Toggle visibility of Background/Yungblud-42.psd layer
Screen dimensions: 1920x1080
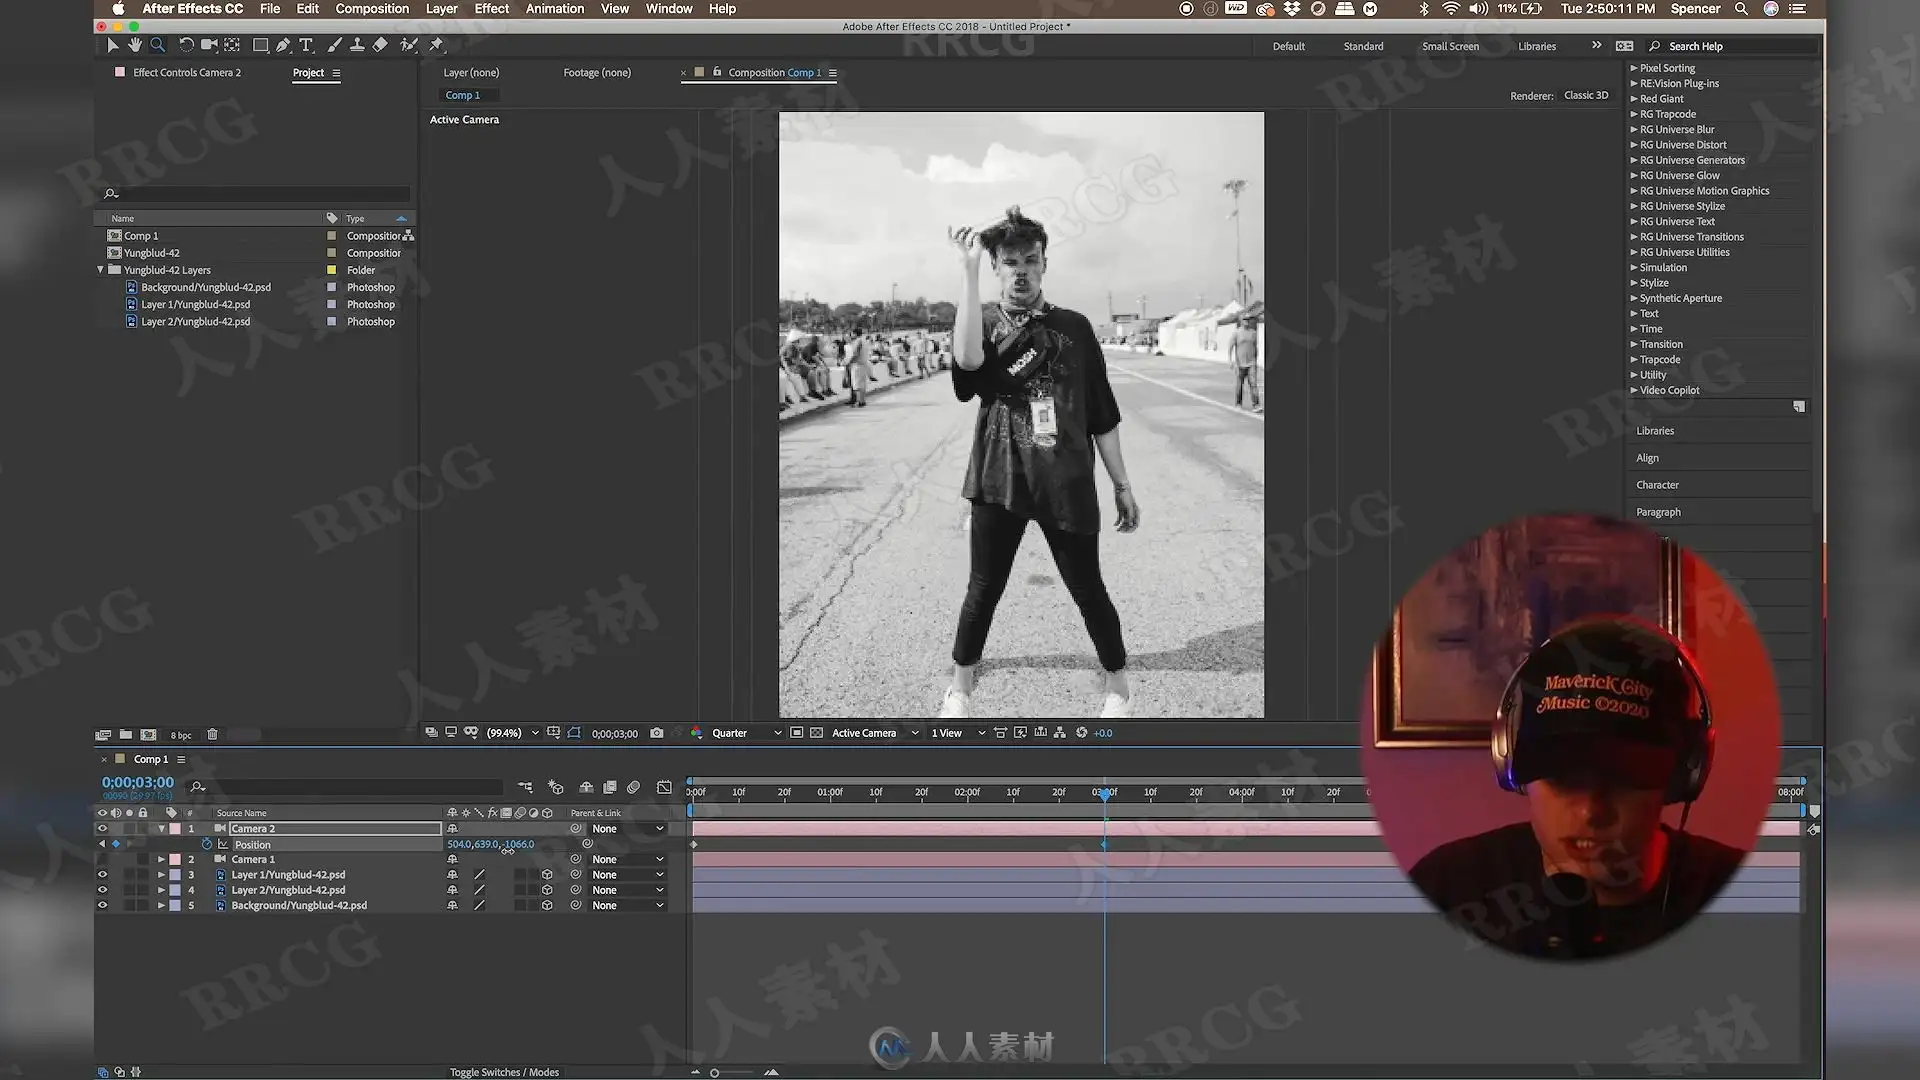pos(102,905)
